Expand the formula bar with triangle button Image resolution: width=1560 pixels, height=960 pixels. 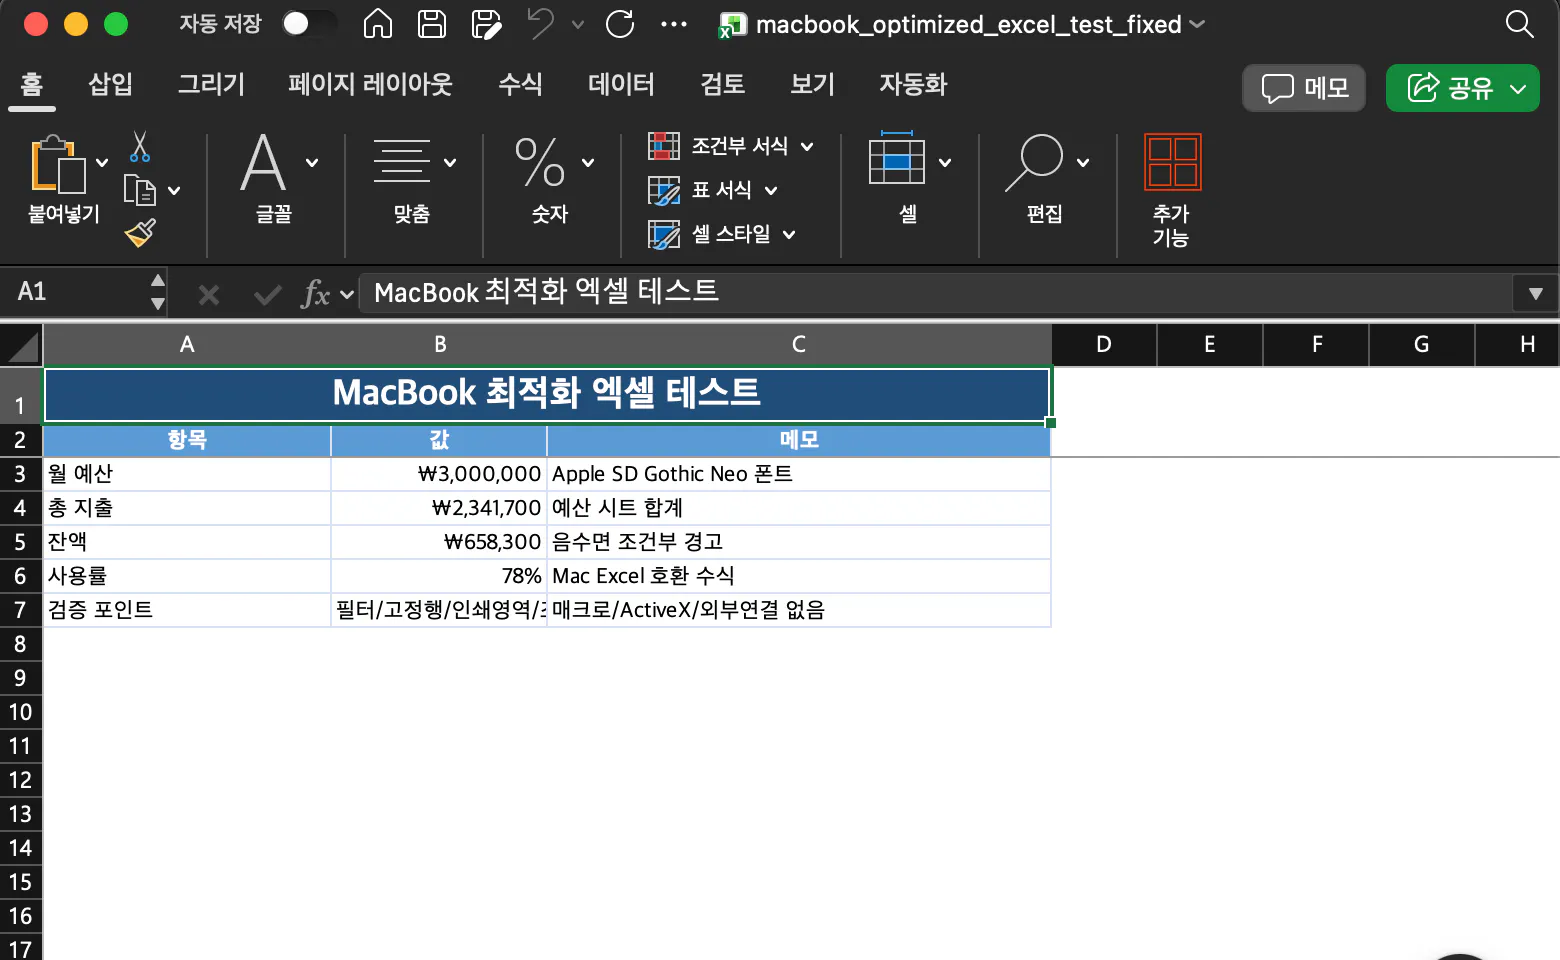coord(1536,294)
